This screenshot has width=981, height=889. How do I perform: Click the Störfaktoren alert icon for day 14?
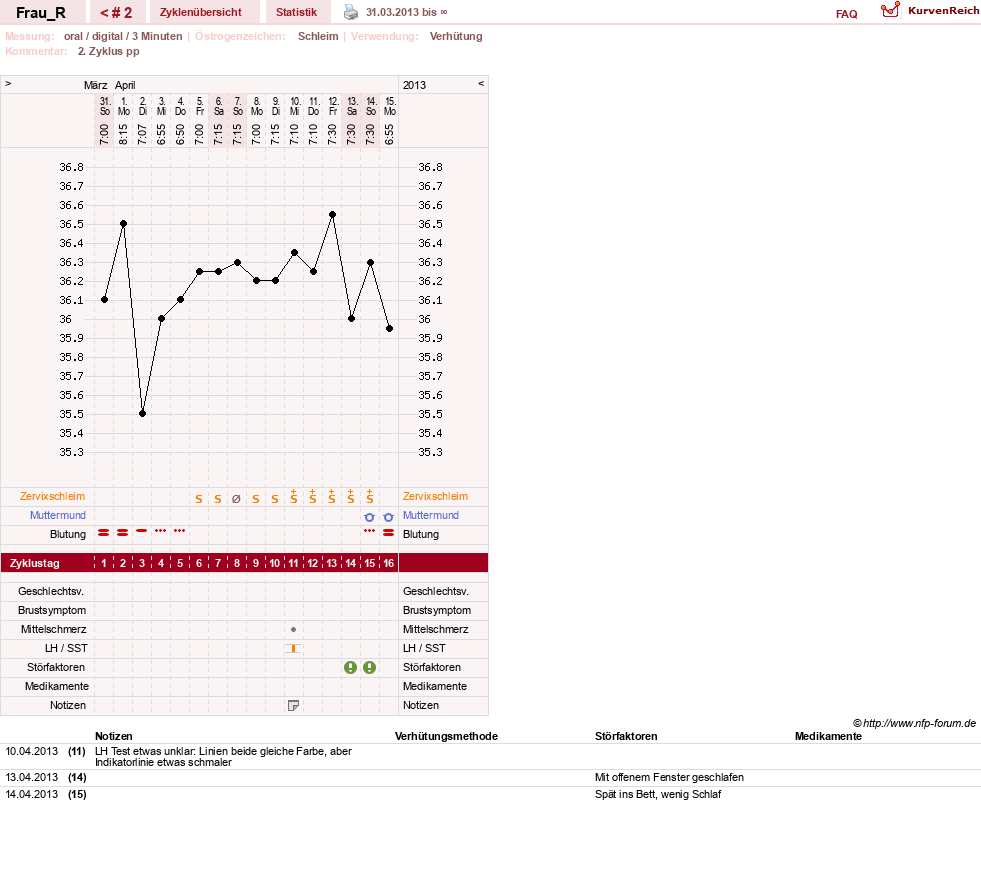point(350,668)
